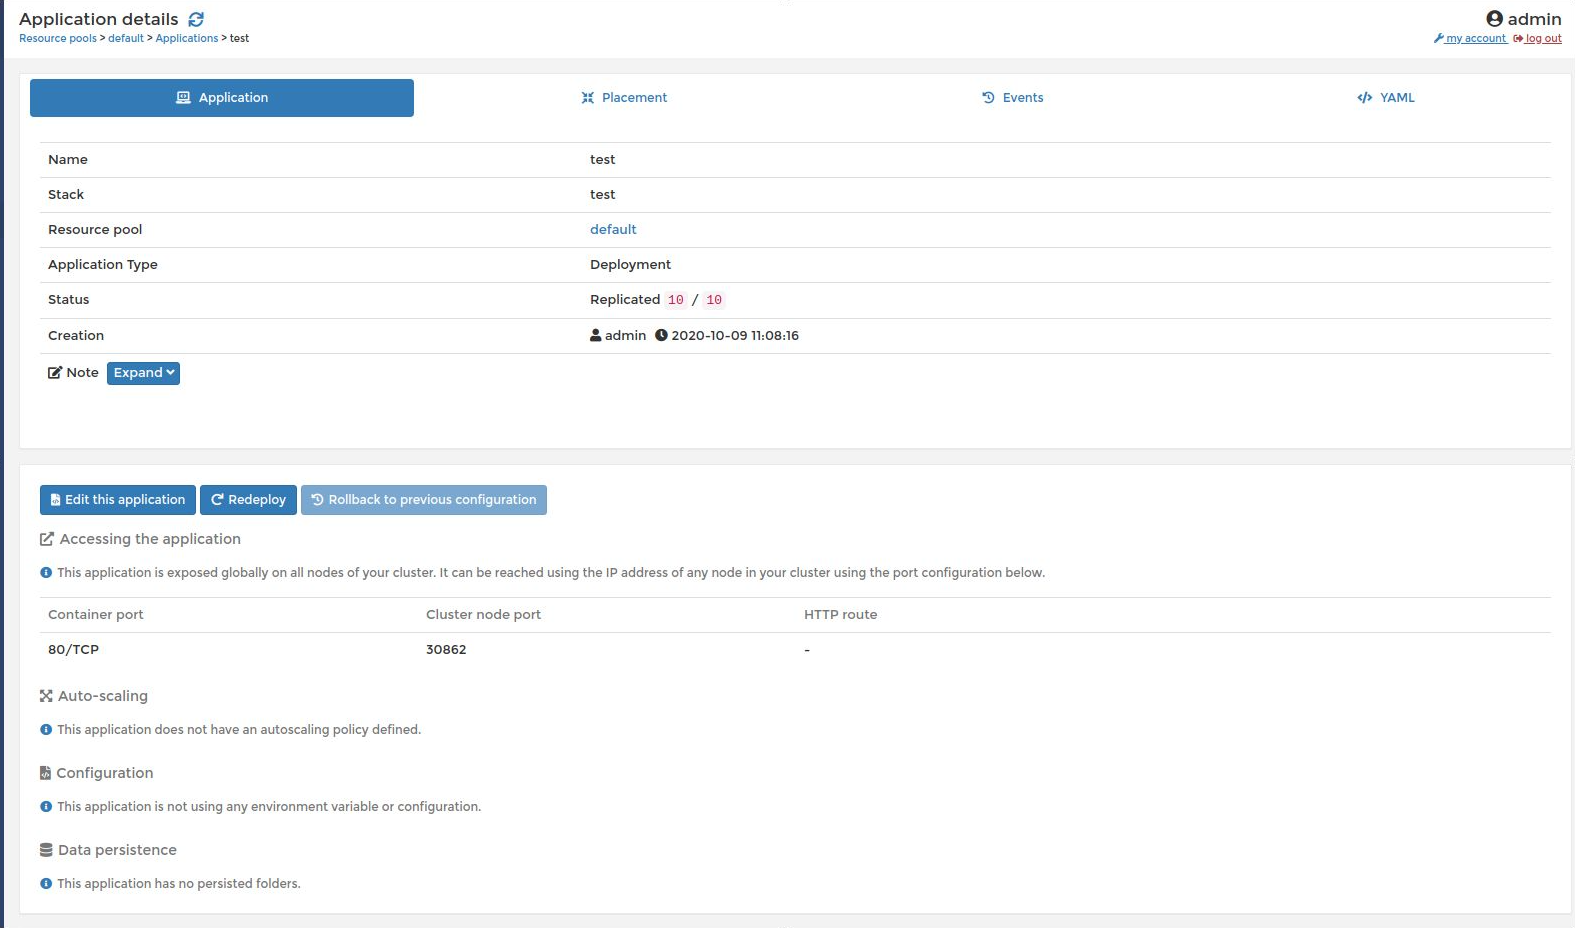This screenshot has height=928, width=1575.
Task: Click the external link icon beside Accessing the application
Action: point(46,539)
